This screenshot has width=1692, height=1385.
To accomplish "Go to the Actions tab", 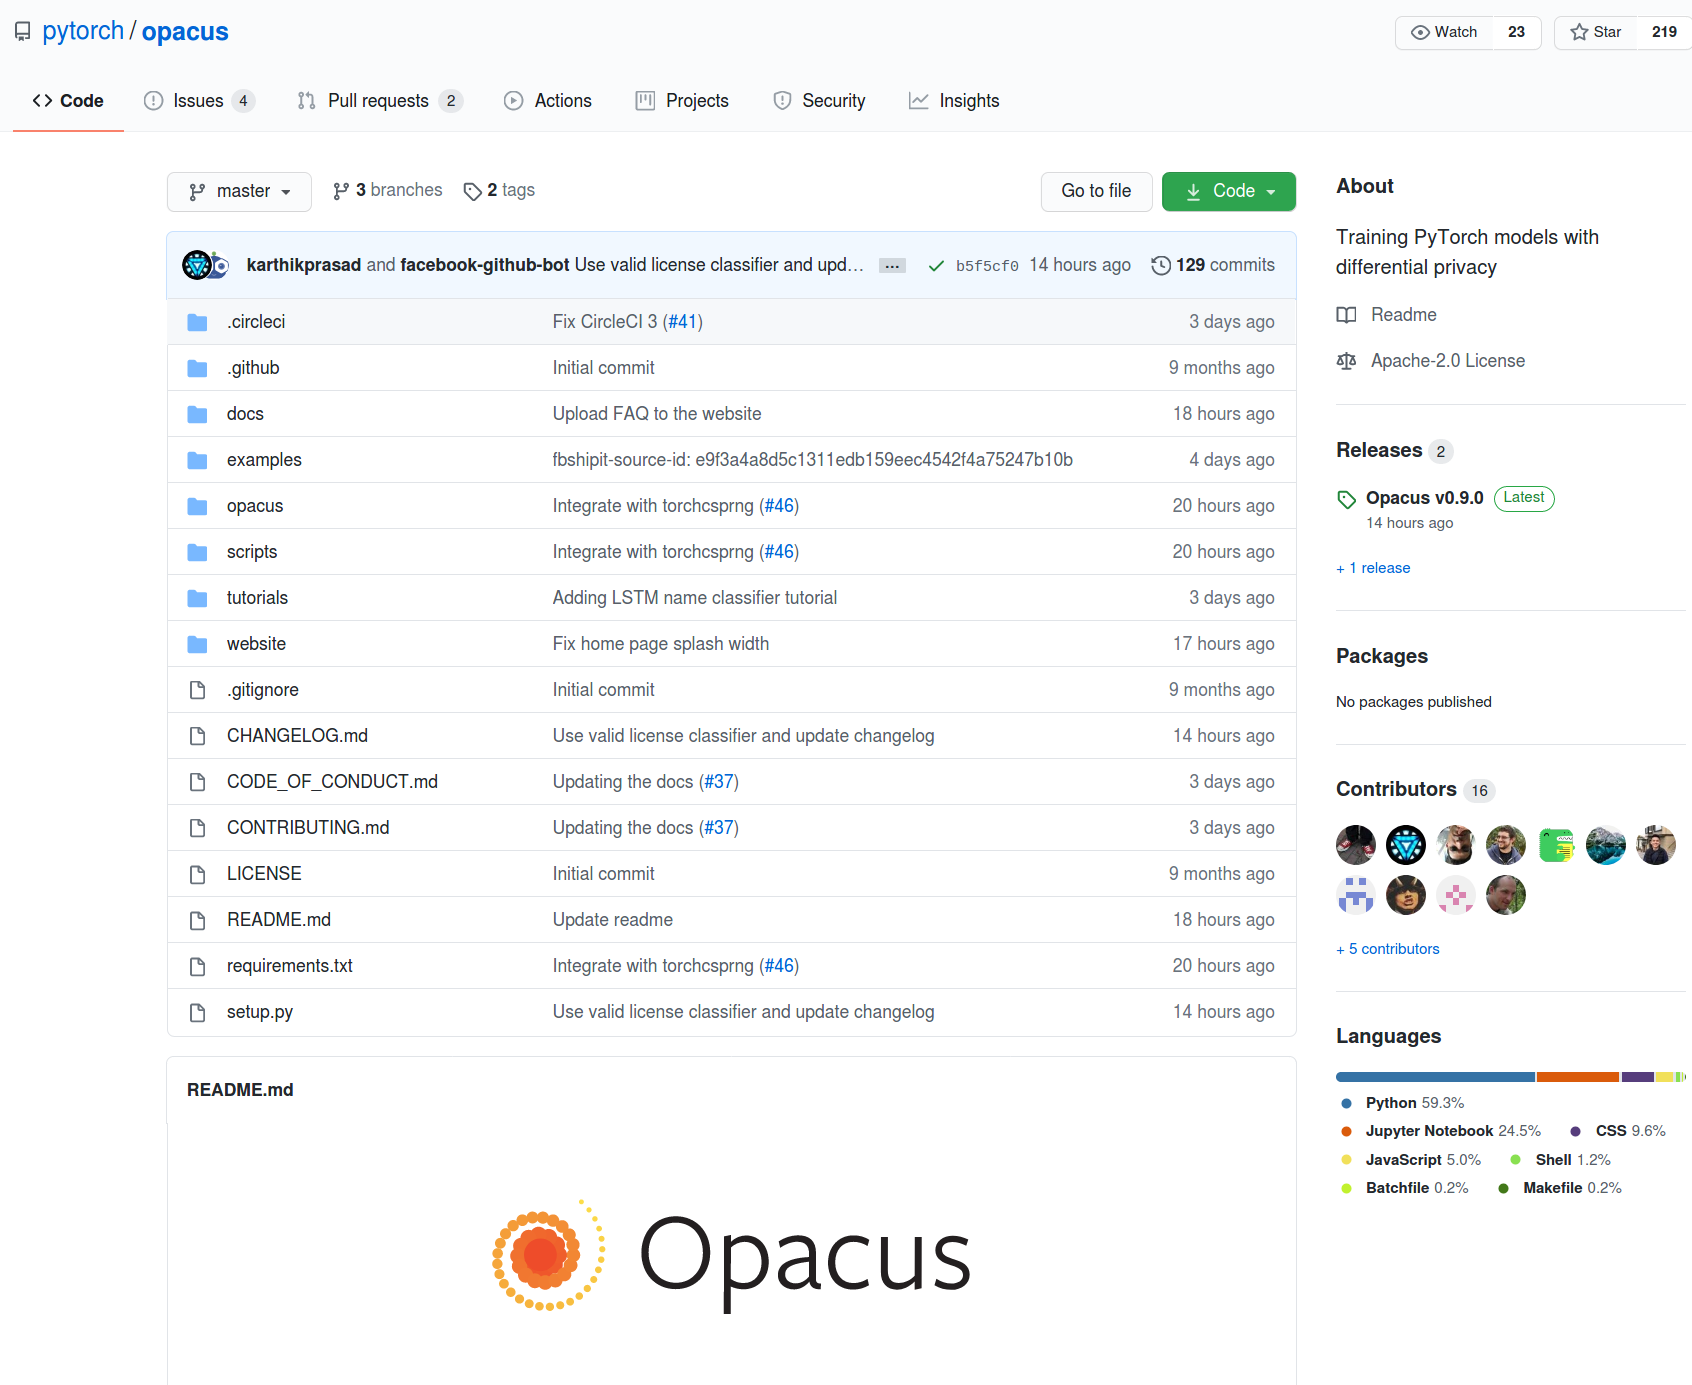I will (548, 101).
